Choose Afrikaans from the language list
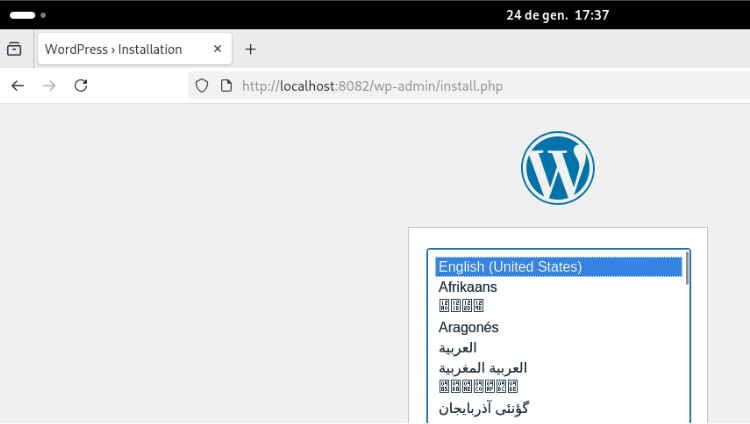The image size is (750, 424). click(x=468, y=287)
